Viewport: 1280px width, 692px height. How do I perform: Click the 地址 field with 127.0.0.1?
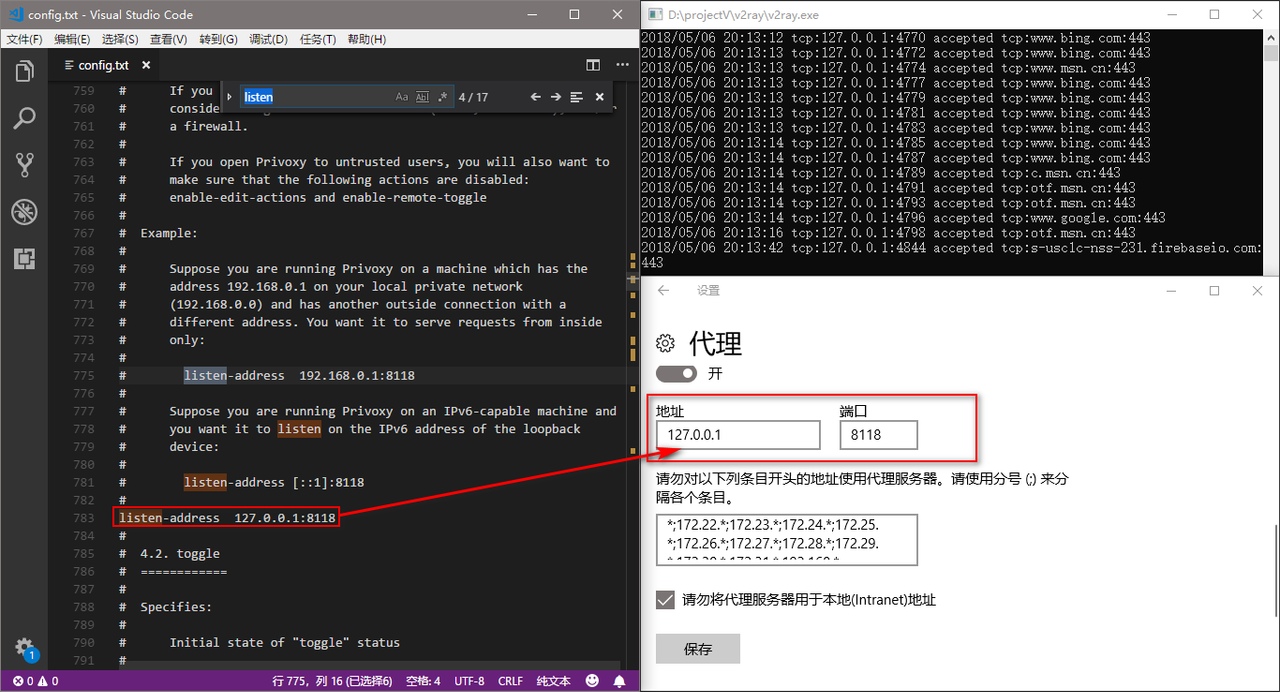pos(738,435)
